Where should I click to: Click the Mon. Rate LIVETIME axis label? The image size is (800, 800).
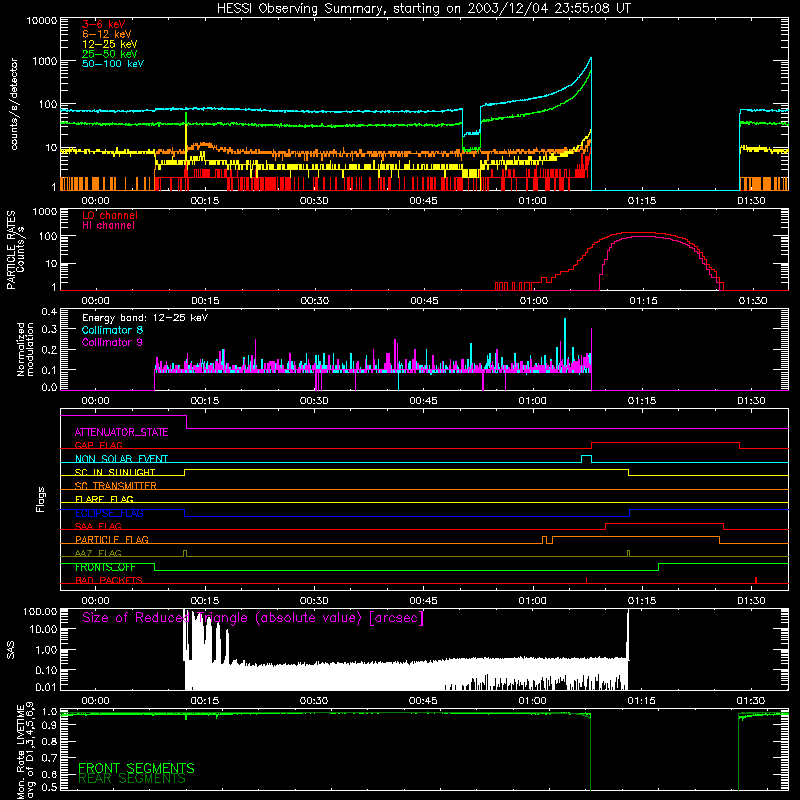tap(25, 751)
